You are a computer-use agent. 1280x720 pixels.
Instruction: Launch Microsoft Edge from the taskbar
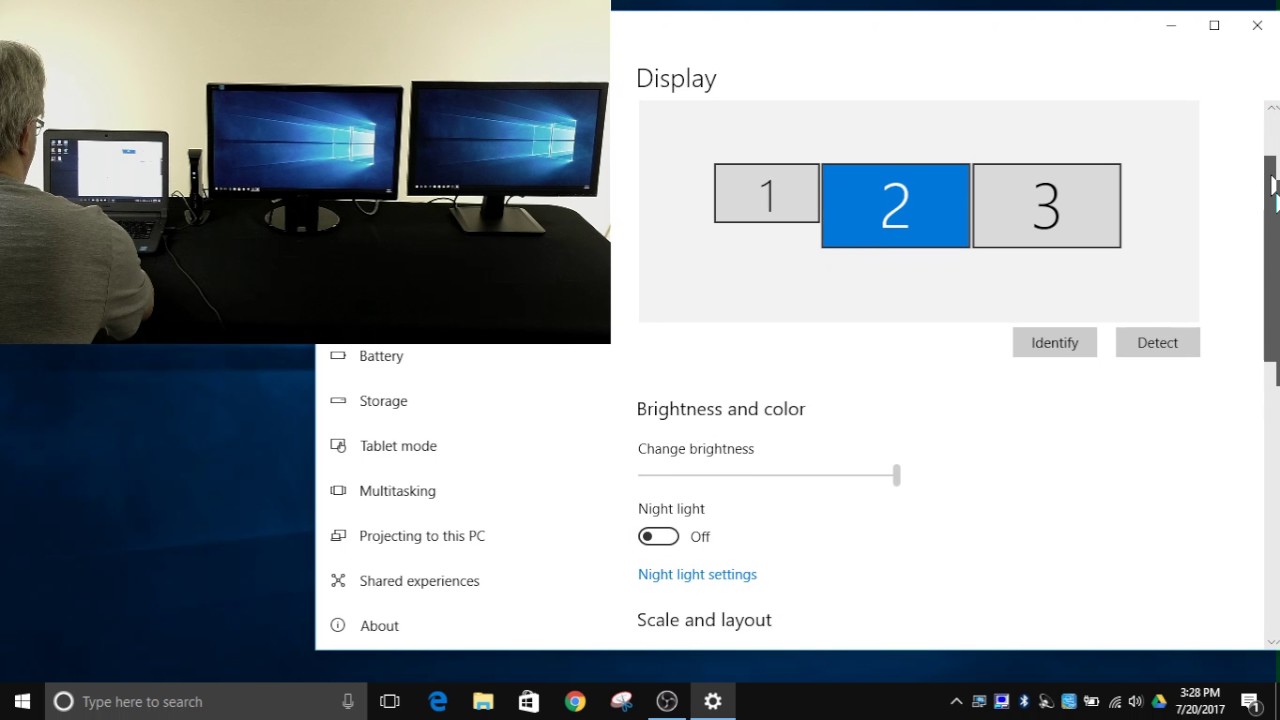[x=438, y=701]
